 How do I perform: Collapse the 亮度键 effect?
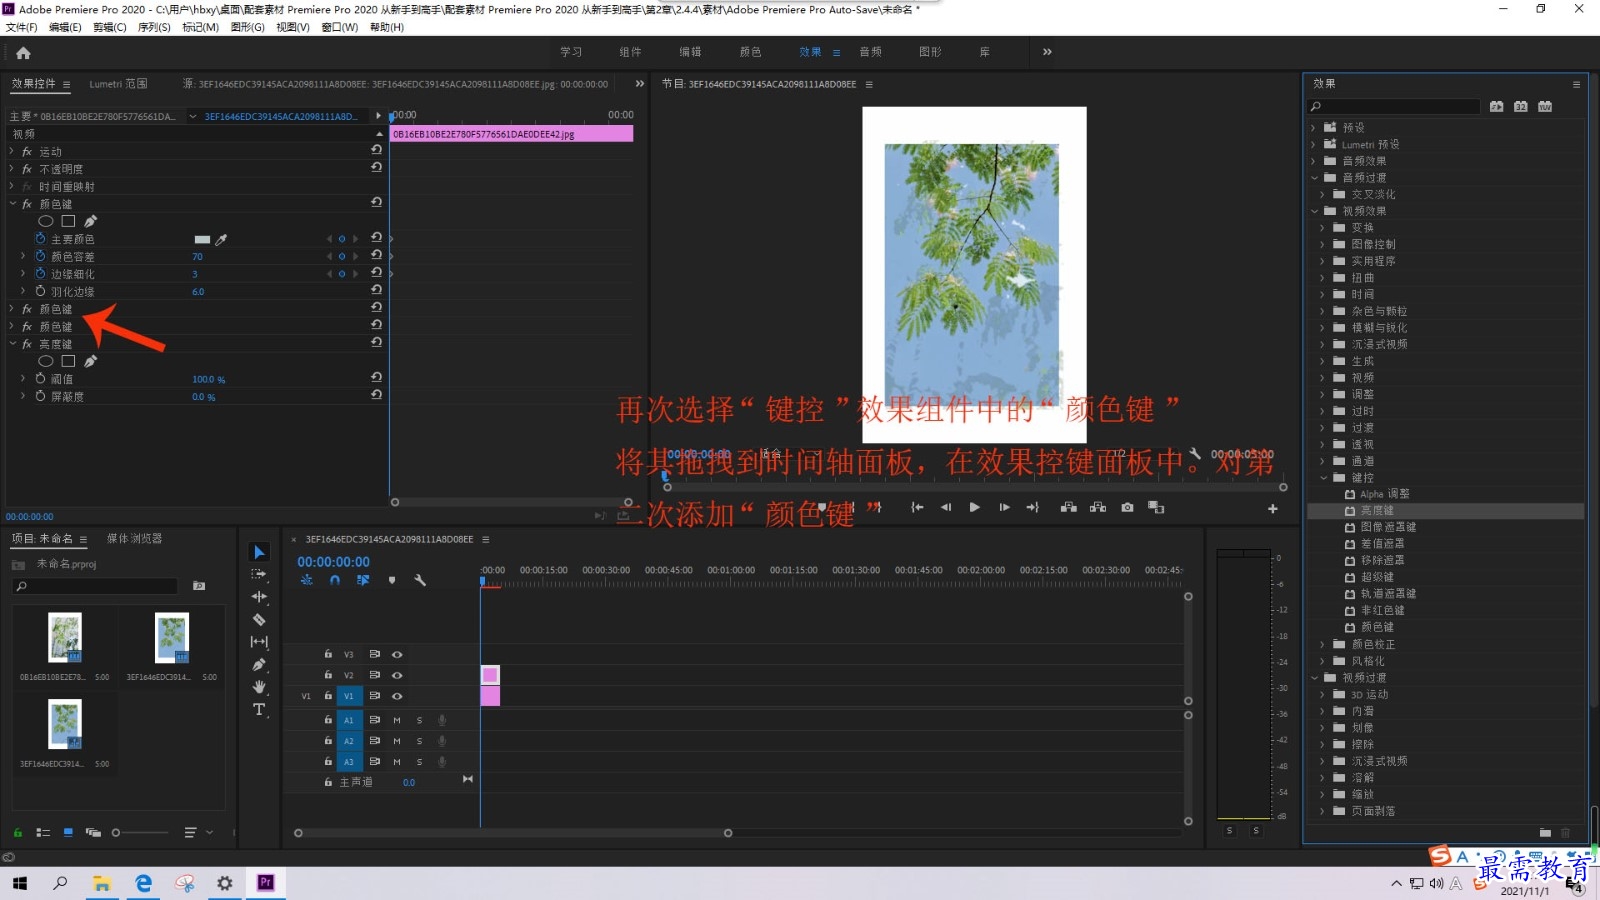click(12, 344)
